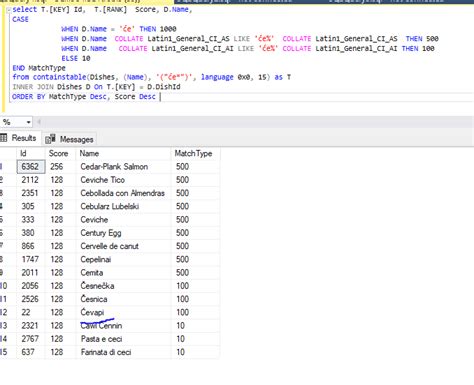Select the Id cell 2767
The image size is (474, 385).
[31, 339]
